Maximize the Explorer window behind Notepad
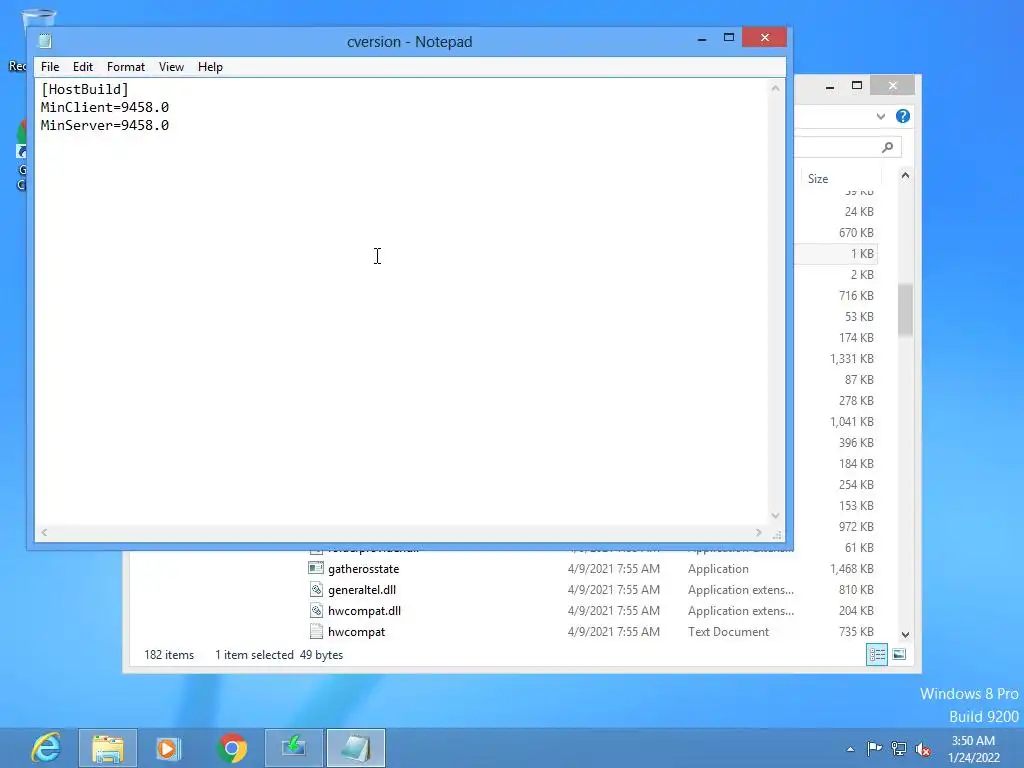 (x=857, y=86)
